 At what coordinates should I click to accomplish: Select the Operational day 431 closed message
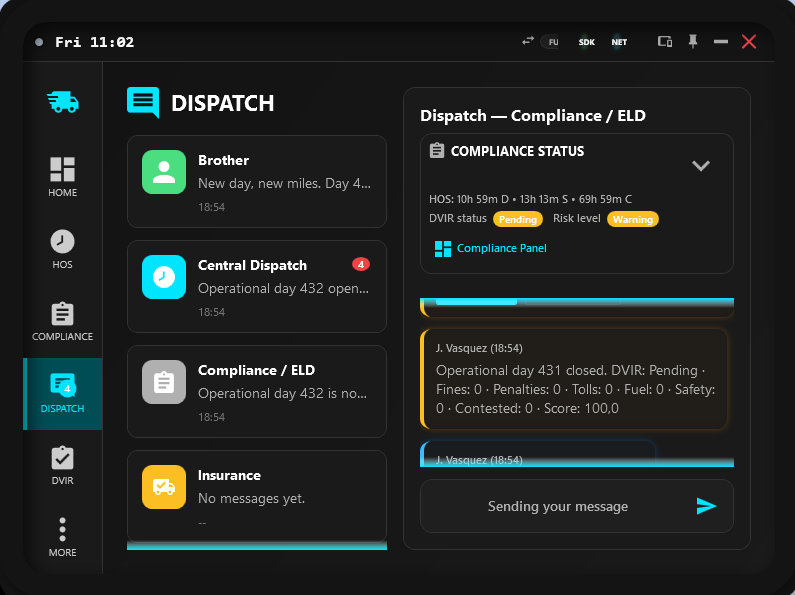click(x=574, y=379)
